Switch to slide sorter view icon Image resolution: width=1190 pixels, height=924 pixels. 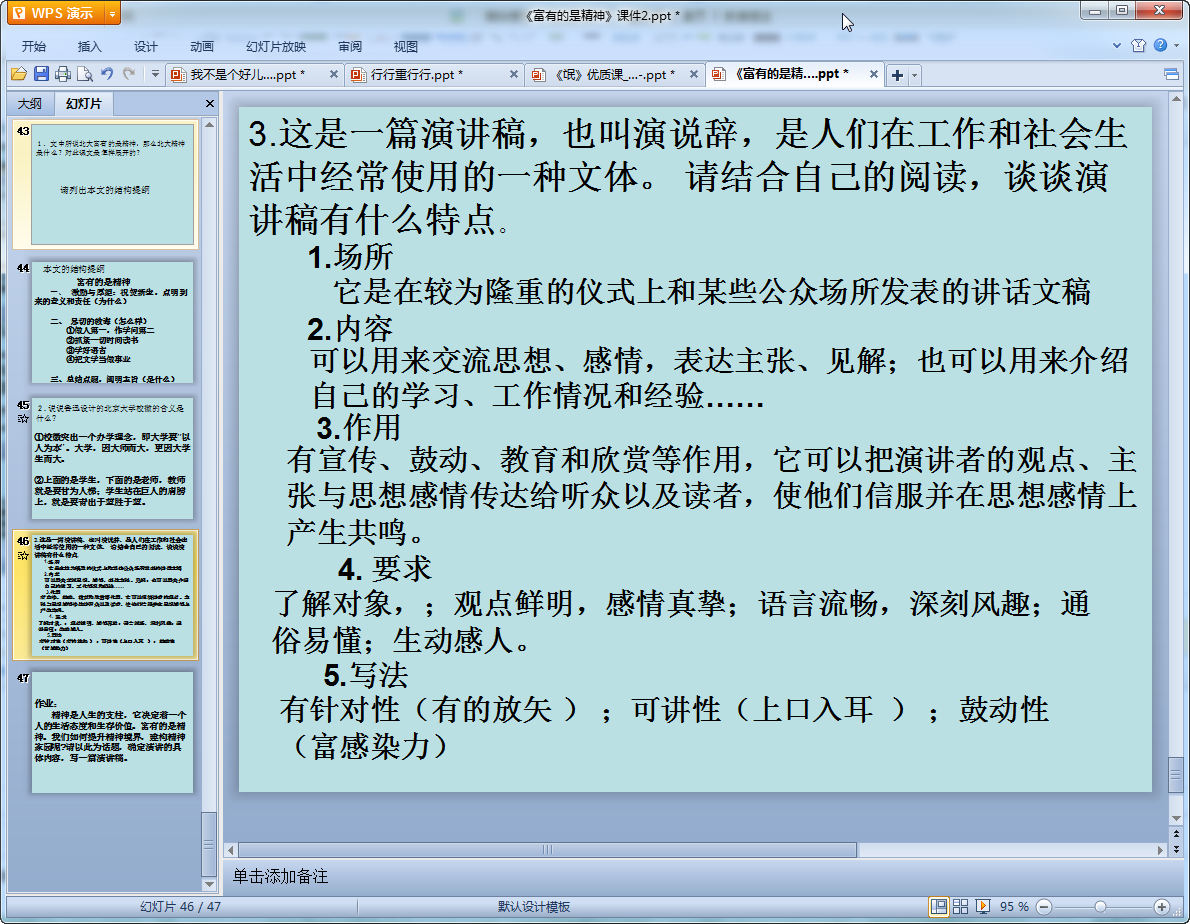click(x=960, y=907)
